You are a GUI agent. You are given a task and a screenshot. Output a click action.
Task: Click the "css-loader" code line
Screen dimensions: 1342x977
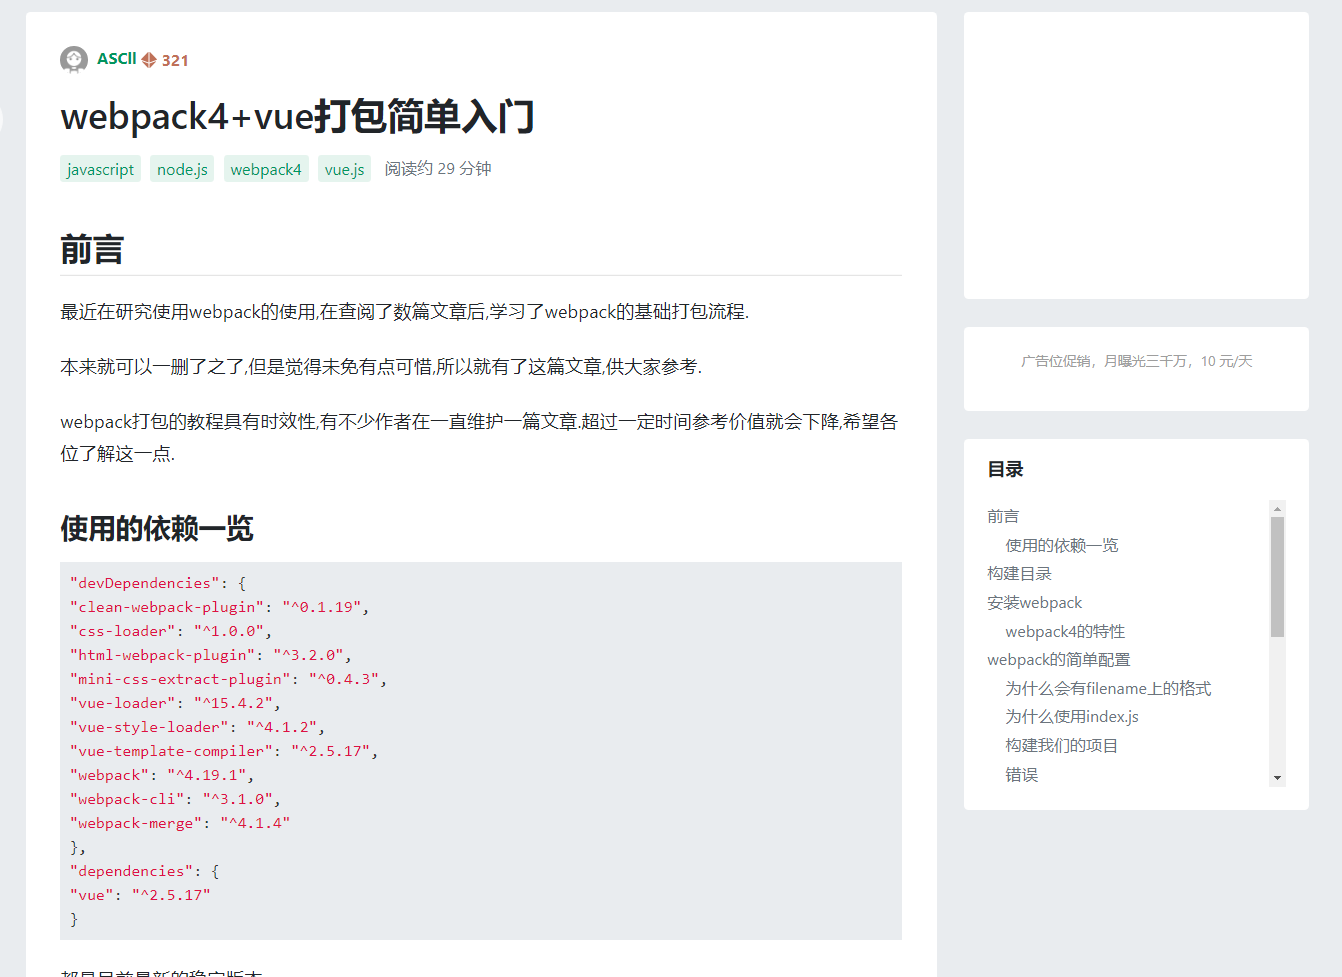(x=171, y=631)
